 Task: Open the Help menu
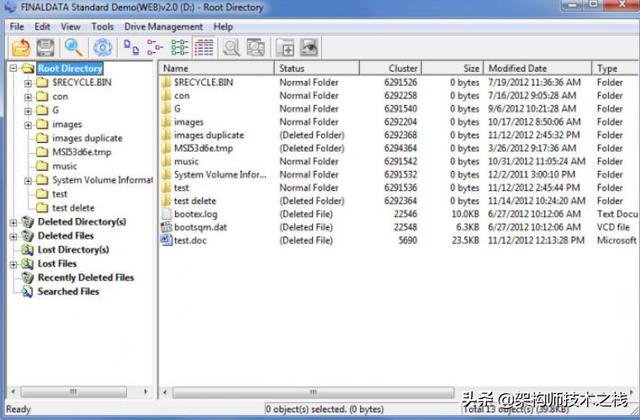(223, 27)
